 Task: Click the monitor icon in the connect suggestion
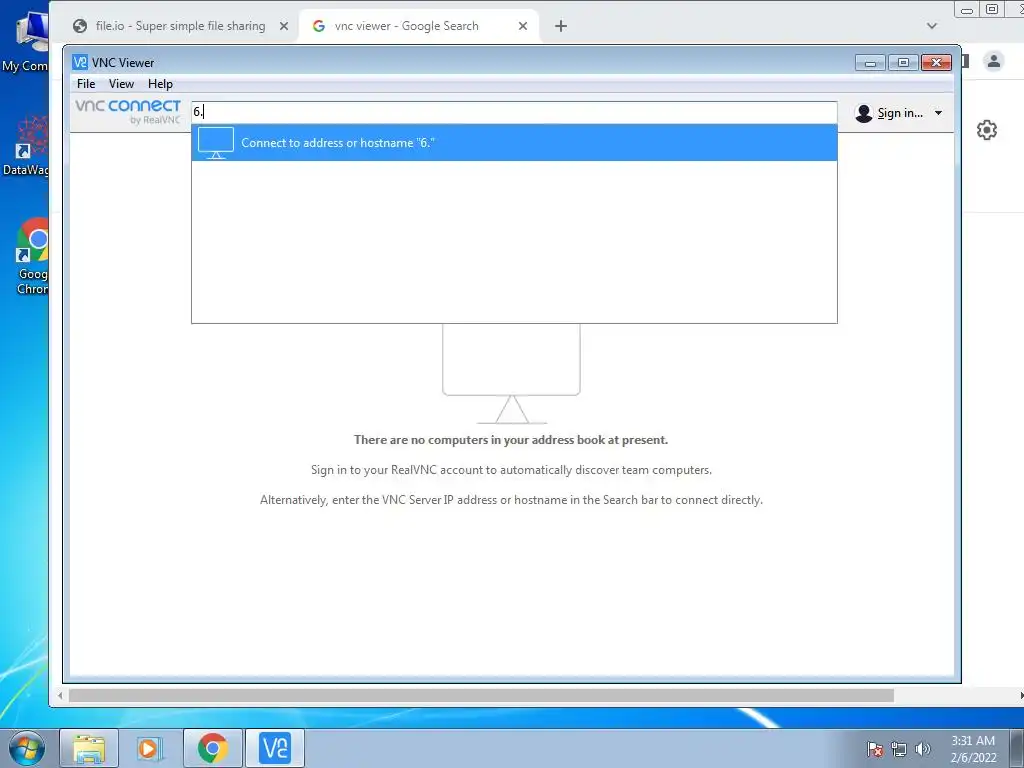click(216, 143)
